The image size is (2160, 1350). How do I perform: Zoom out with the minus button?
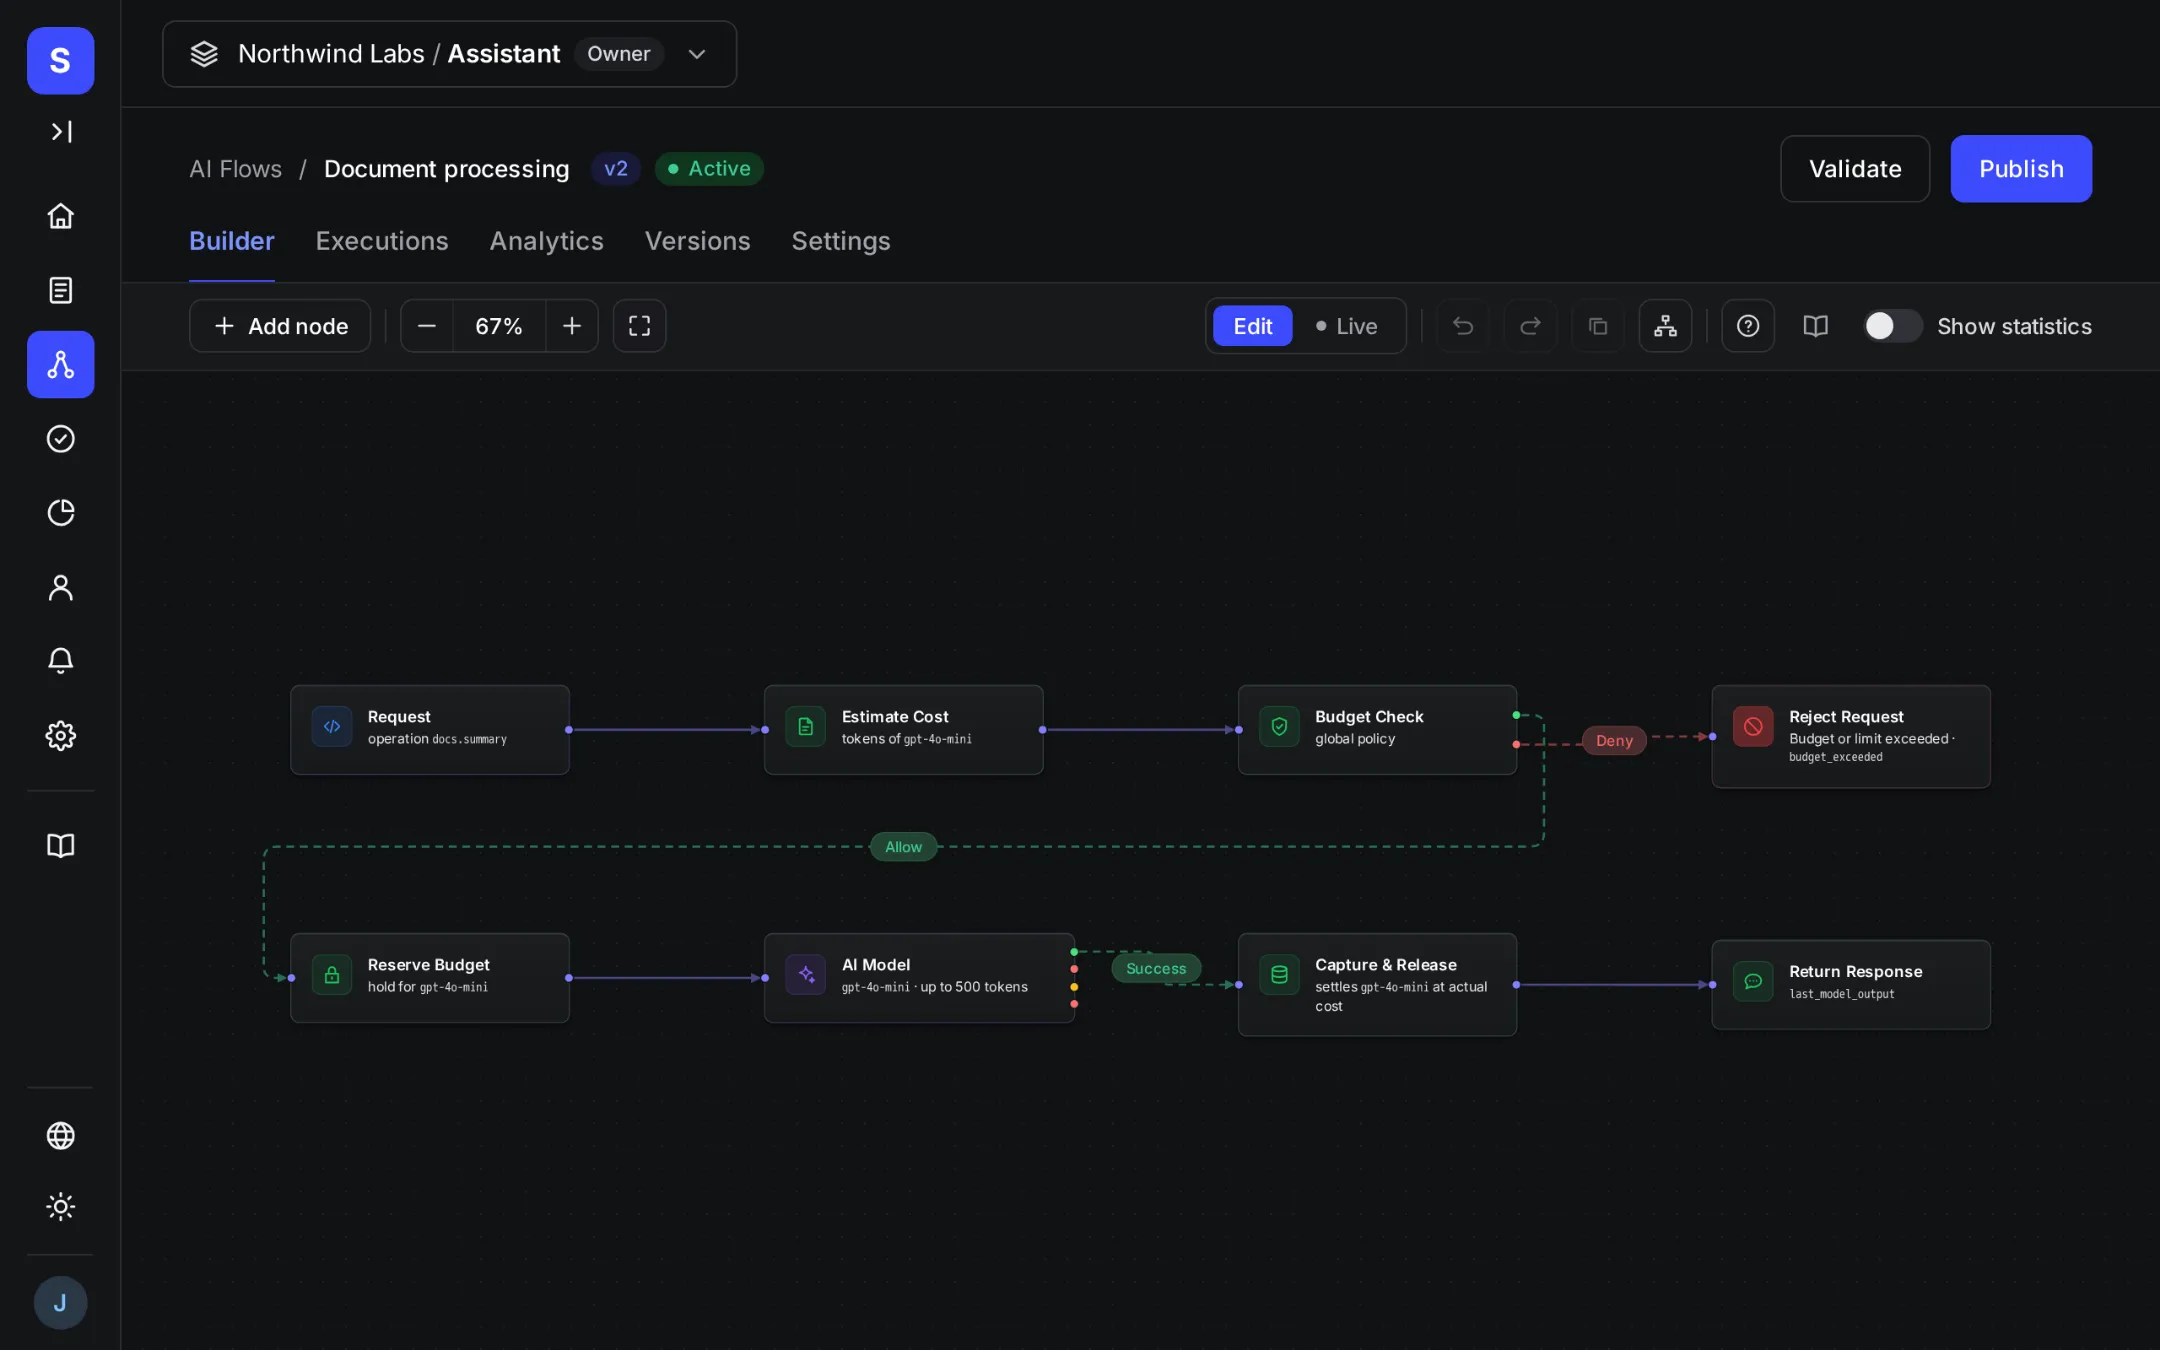427,326
